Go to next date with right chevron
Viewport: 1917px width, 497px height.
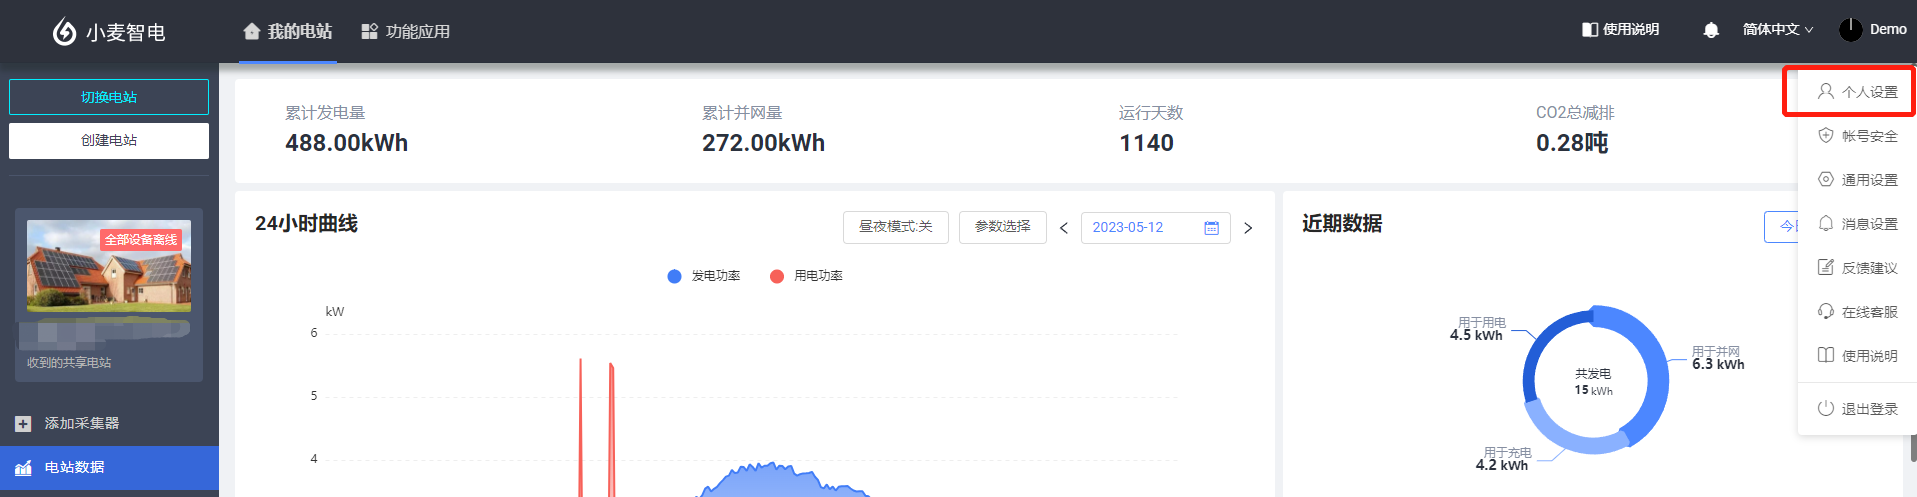click(1248, 228)
